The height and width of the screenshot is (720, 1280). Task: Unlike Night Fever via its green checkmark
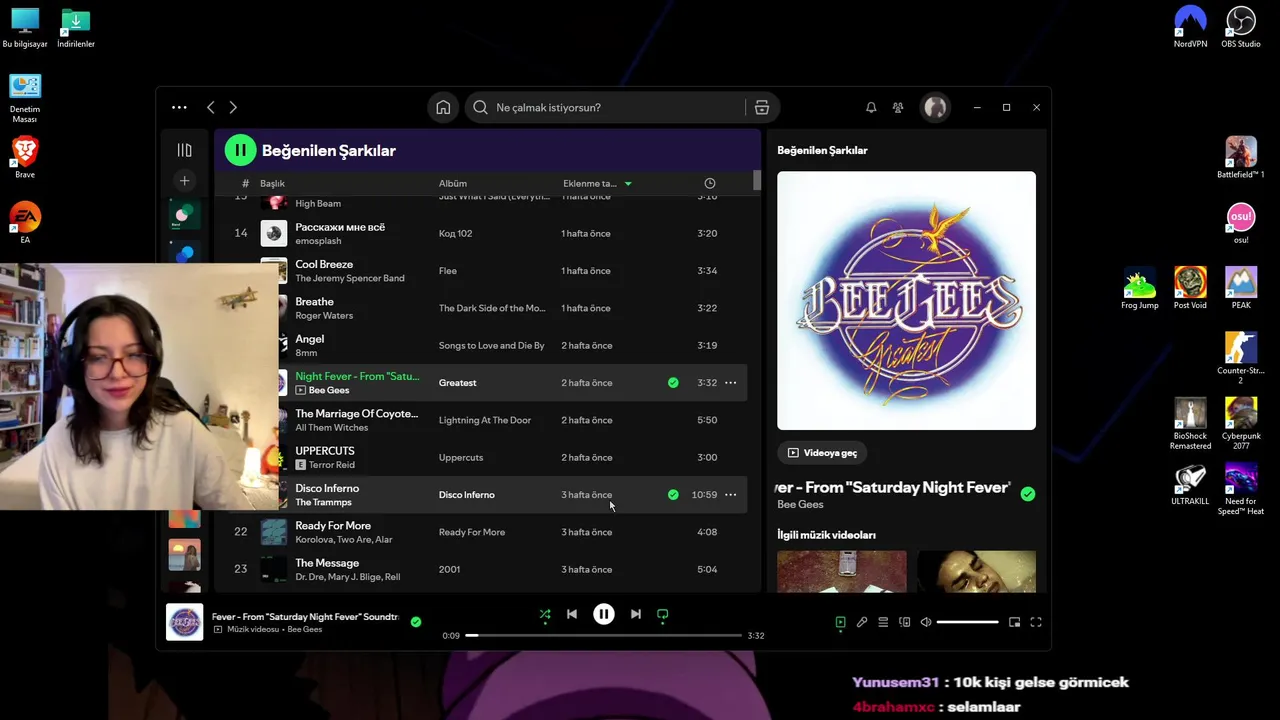click(673, 383)
